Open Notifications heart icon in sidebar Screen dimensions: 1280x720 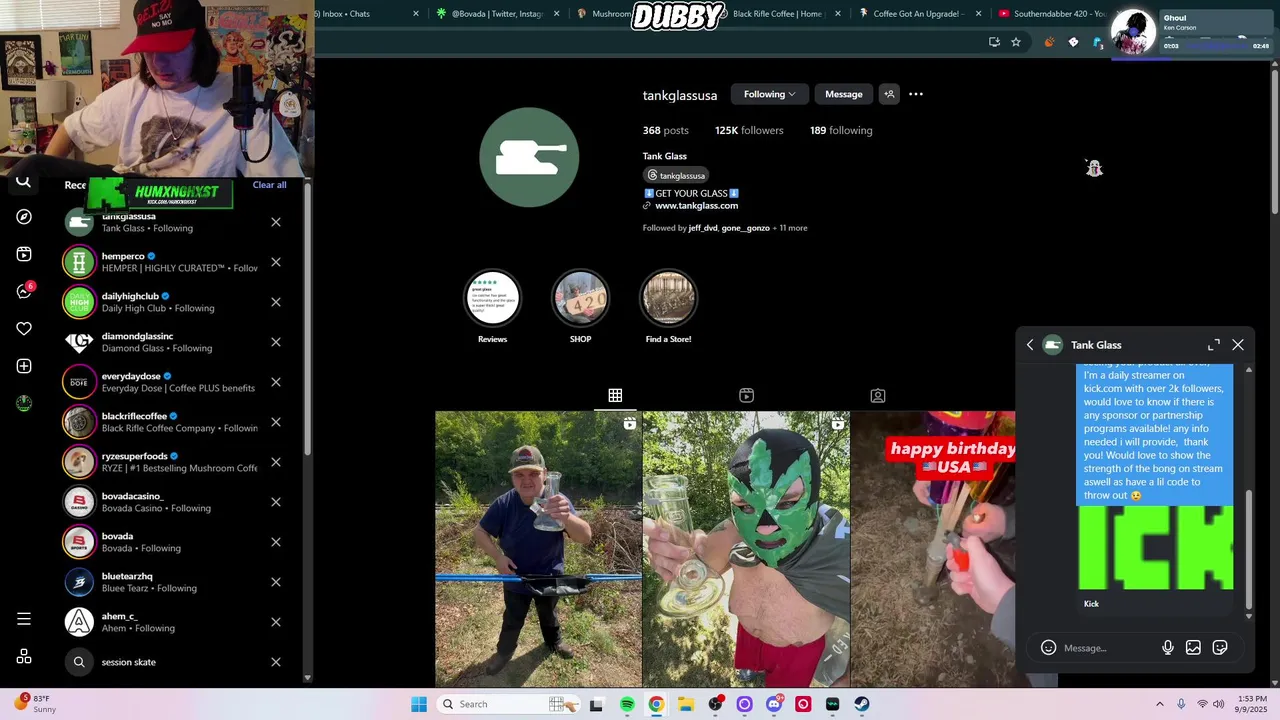click(x=24, y=328)
